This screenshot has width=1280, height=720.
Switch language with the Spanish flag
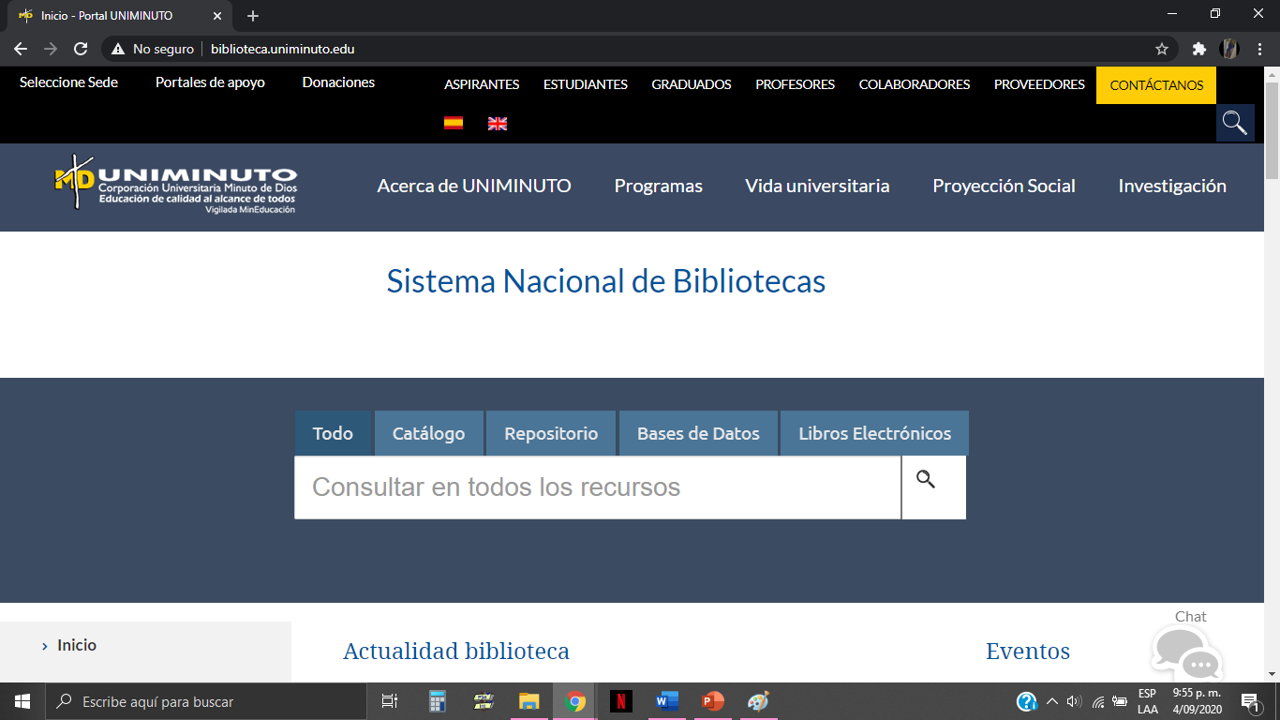pyautogui.click(x=453, y=123)
